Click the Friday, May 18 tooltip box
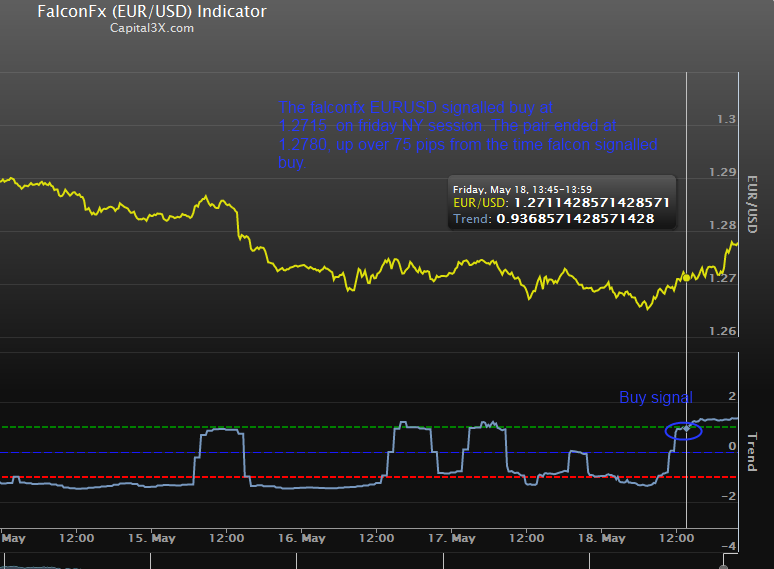This screenshot has height=569, width=774. pos(562,202)
